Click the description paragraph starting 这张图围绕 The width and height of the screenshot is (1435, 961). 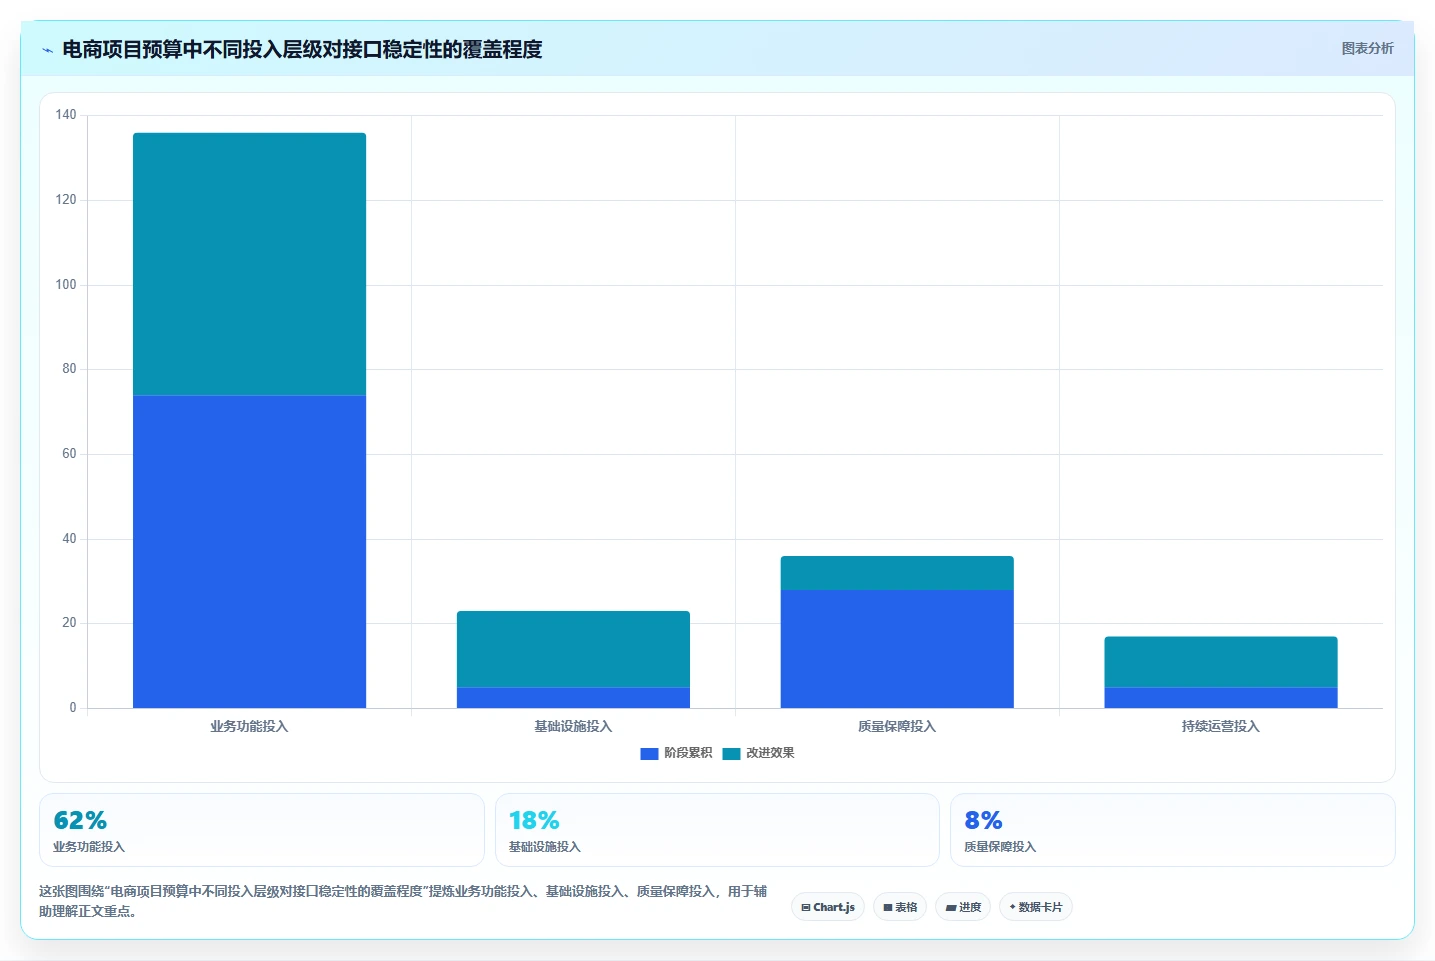coord(403,901)
